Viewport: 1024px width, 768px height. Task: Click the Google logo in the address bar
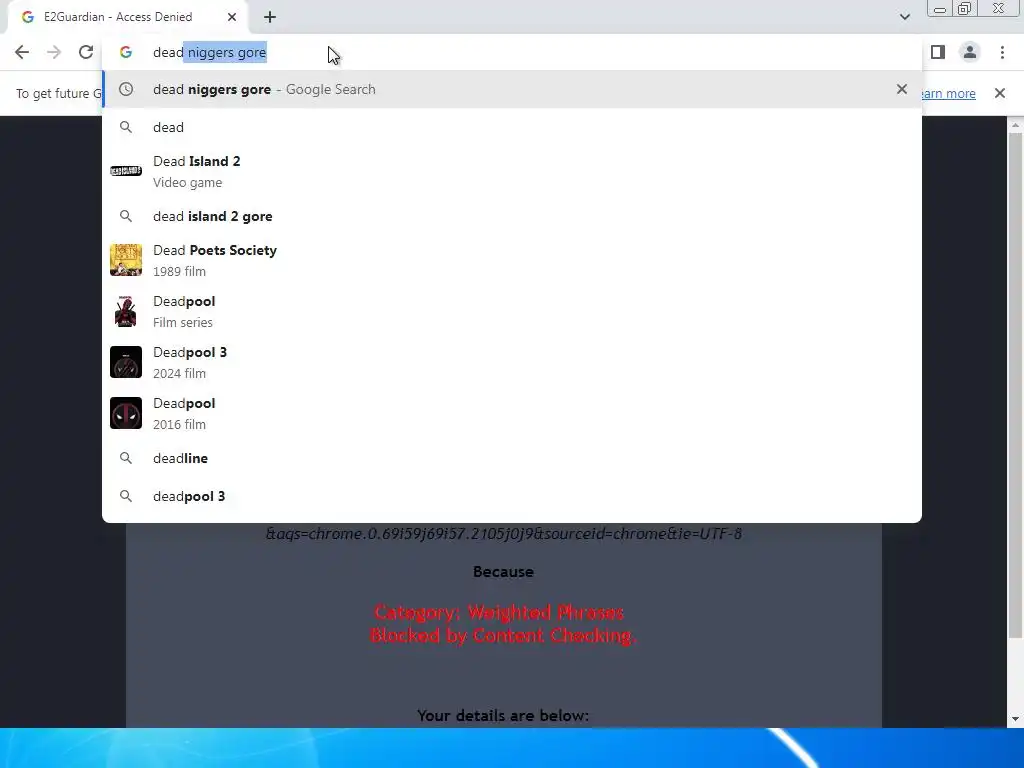click(x=126, y=52)
